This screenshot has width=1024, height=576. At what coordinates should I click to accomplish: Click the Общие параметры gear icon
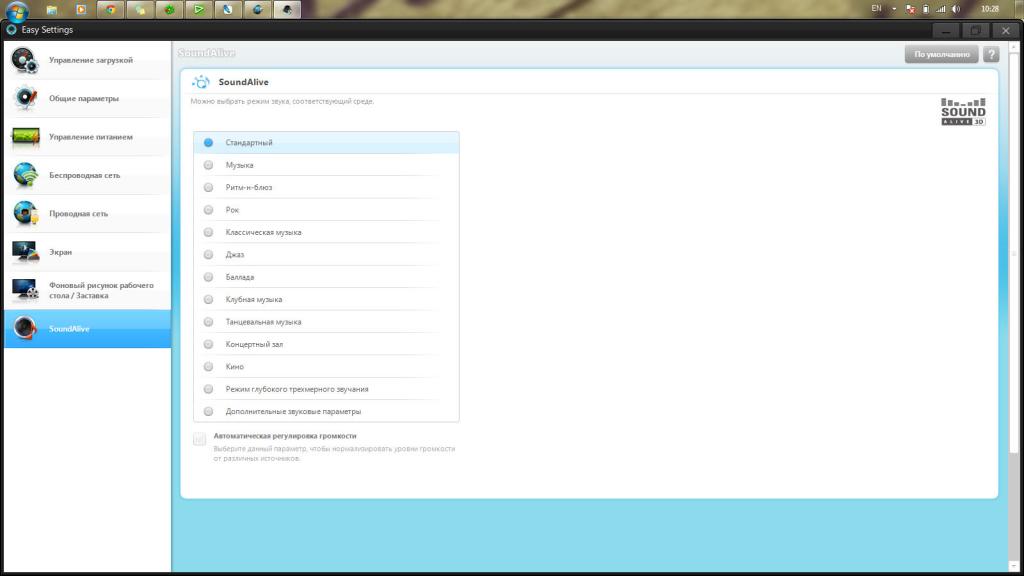point(25,98)
